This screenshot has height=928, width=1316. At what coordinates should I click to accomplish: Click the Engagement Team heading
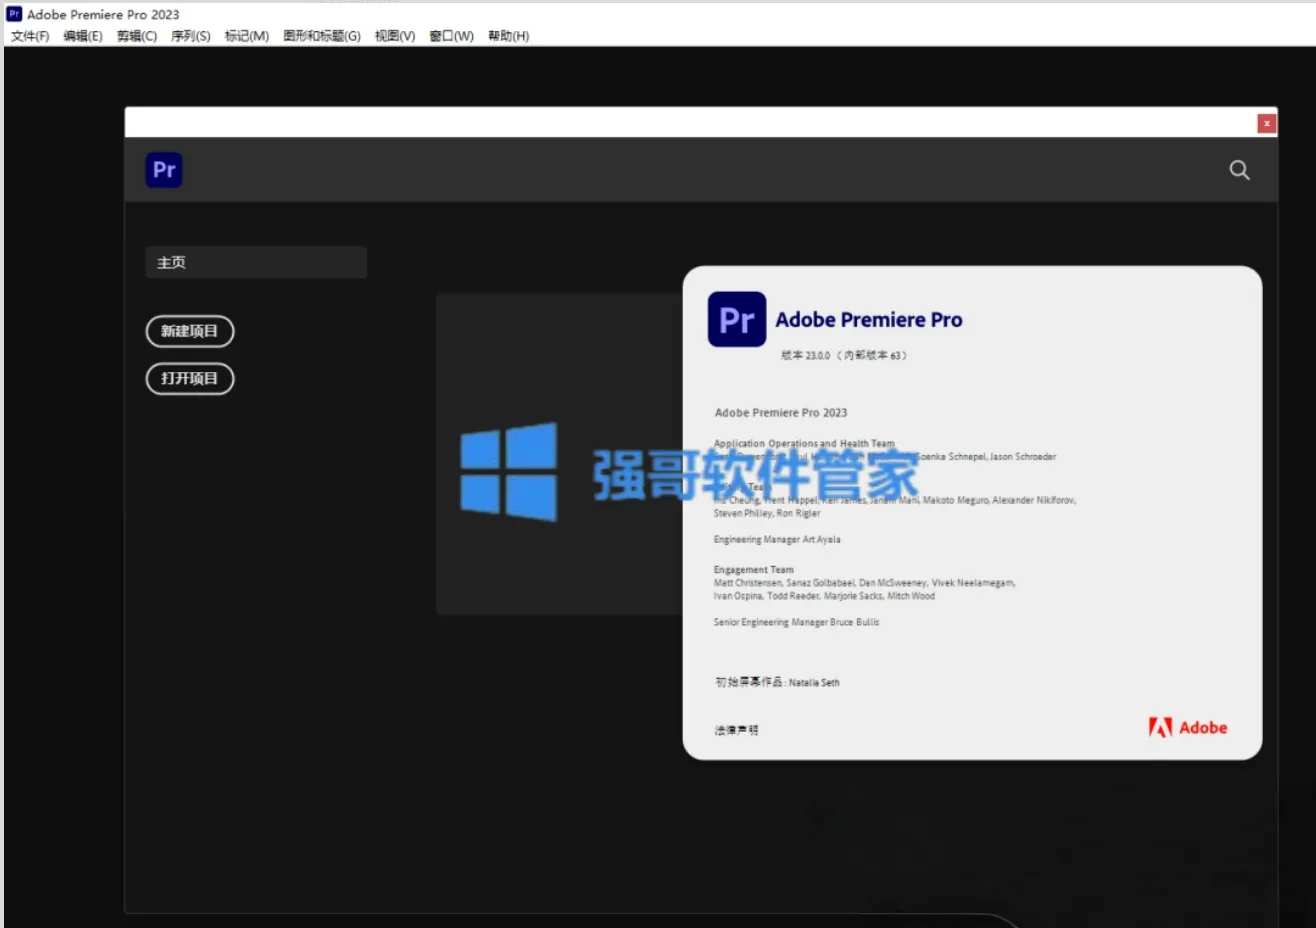(x=754, y=570)
